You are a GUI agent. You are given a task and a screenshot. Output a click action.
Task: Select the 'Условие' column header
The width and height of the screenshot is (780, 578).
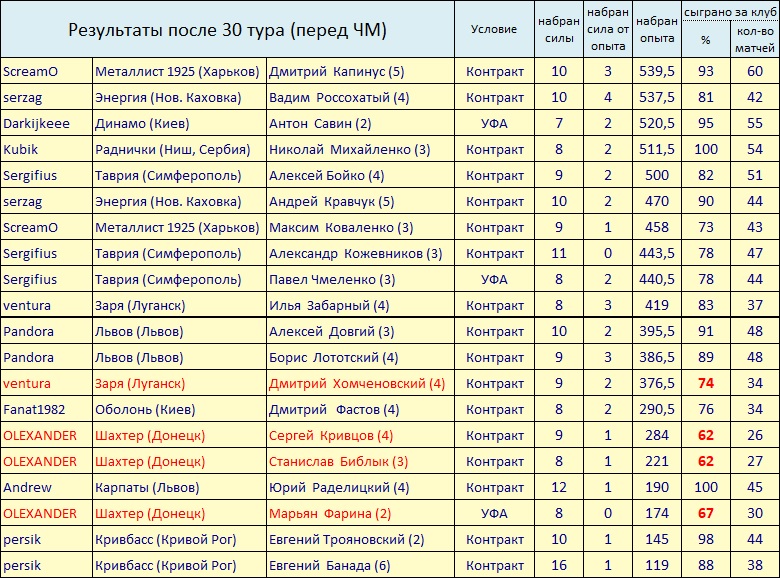494,29
